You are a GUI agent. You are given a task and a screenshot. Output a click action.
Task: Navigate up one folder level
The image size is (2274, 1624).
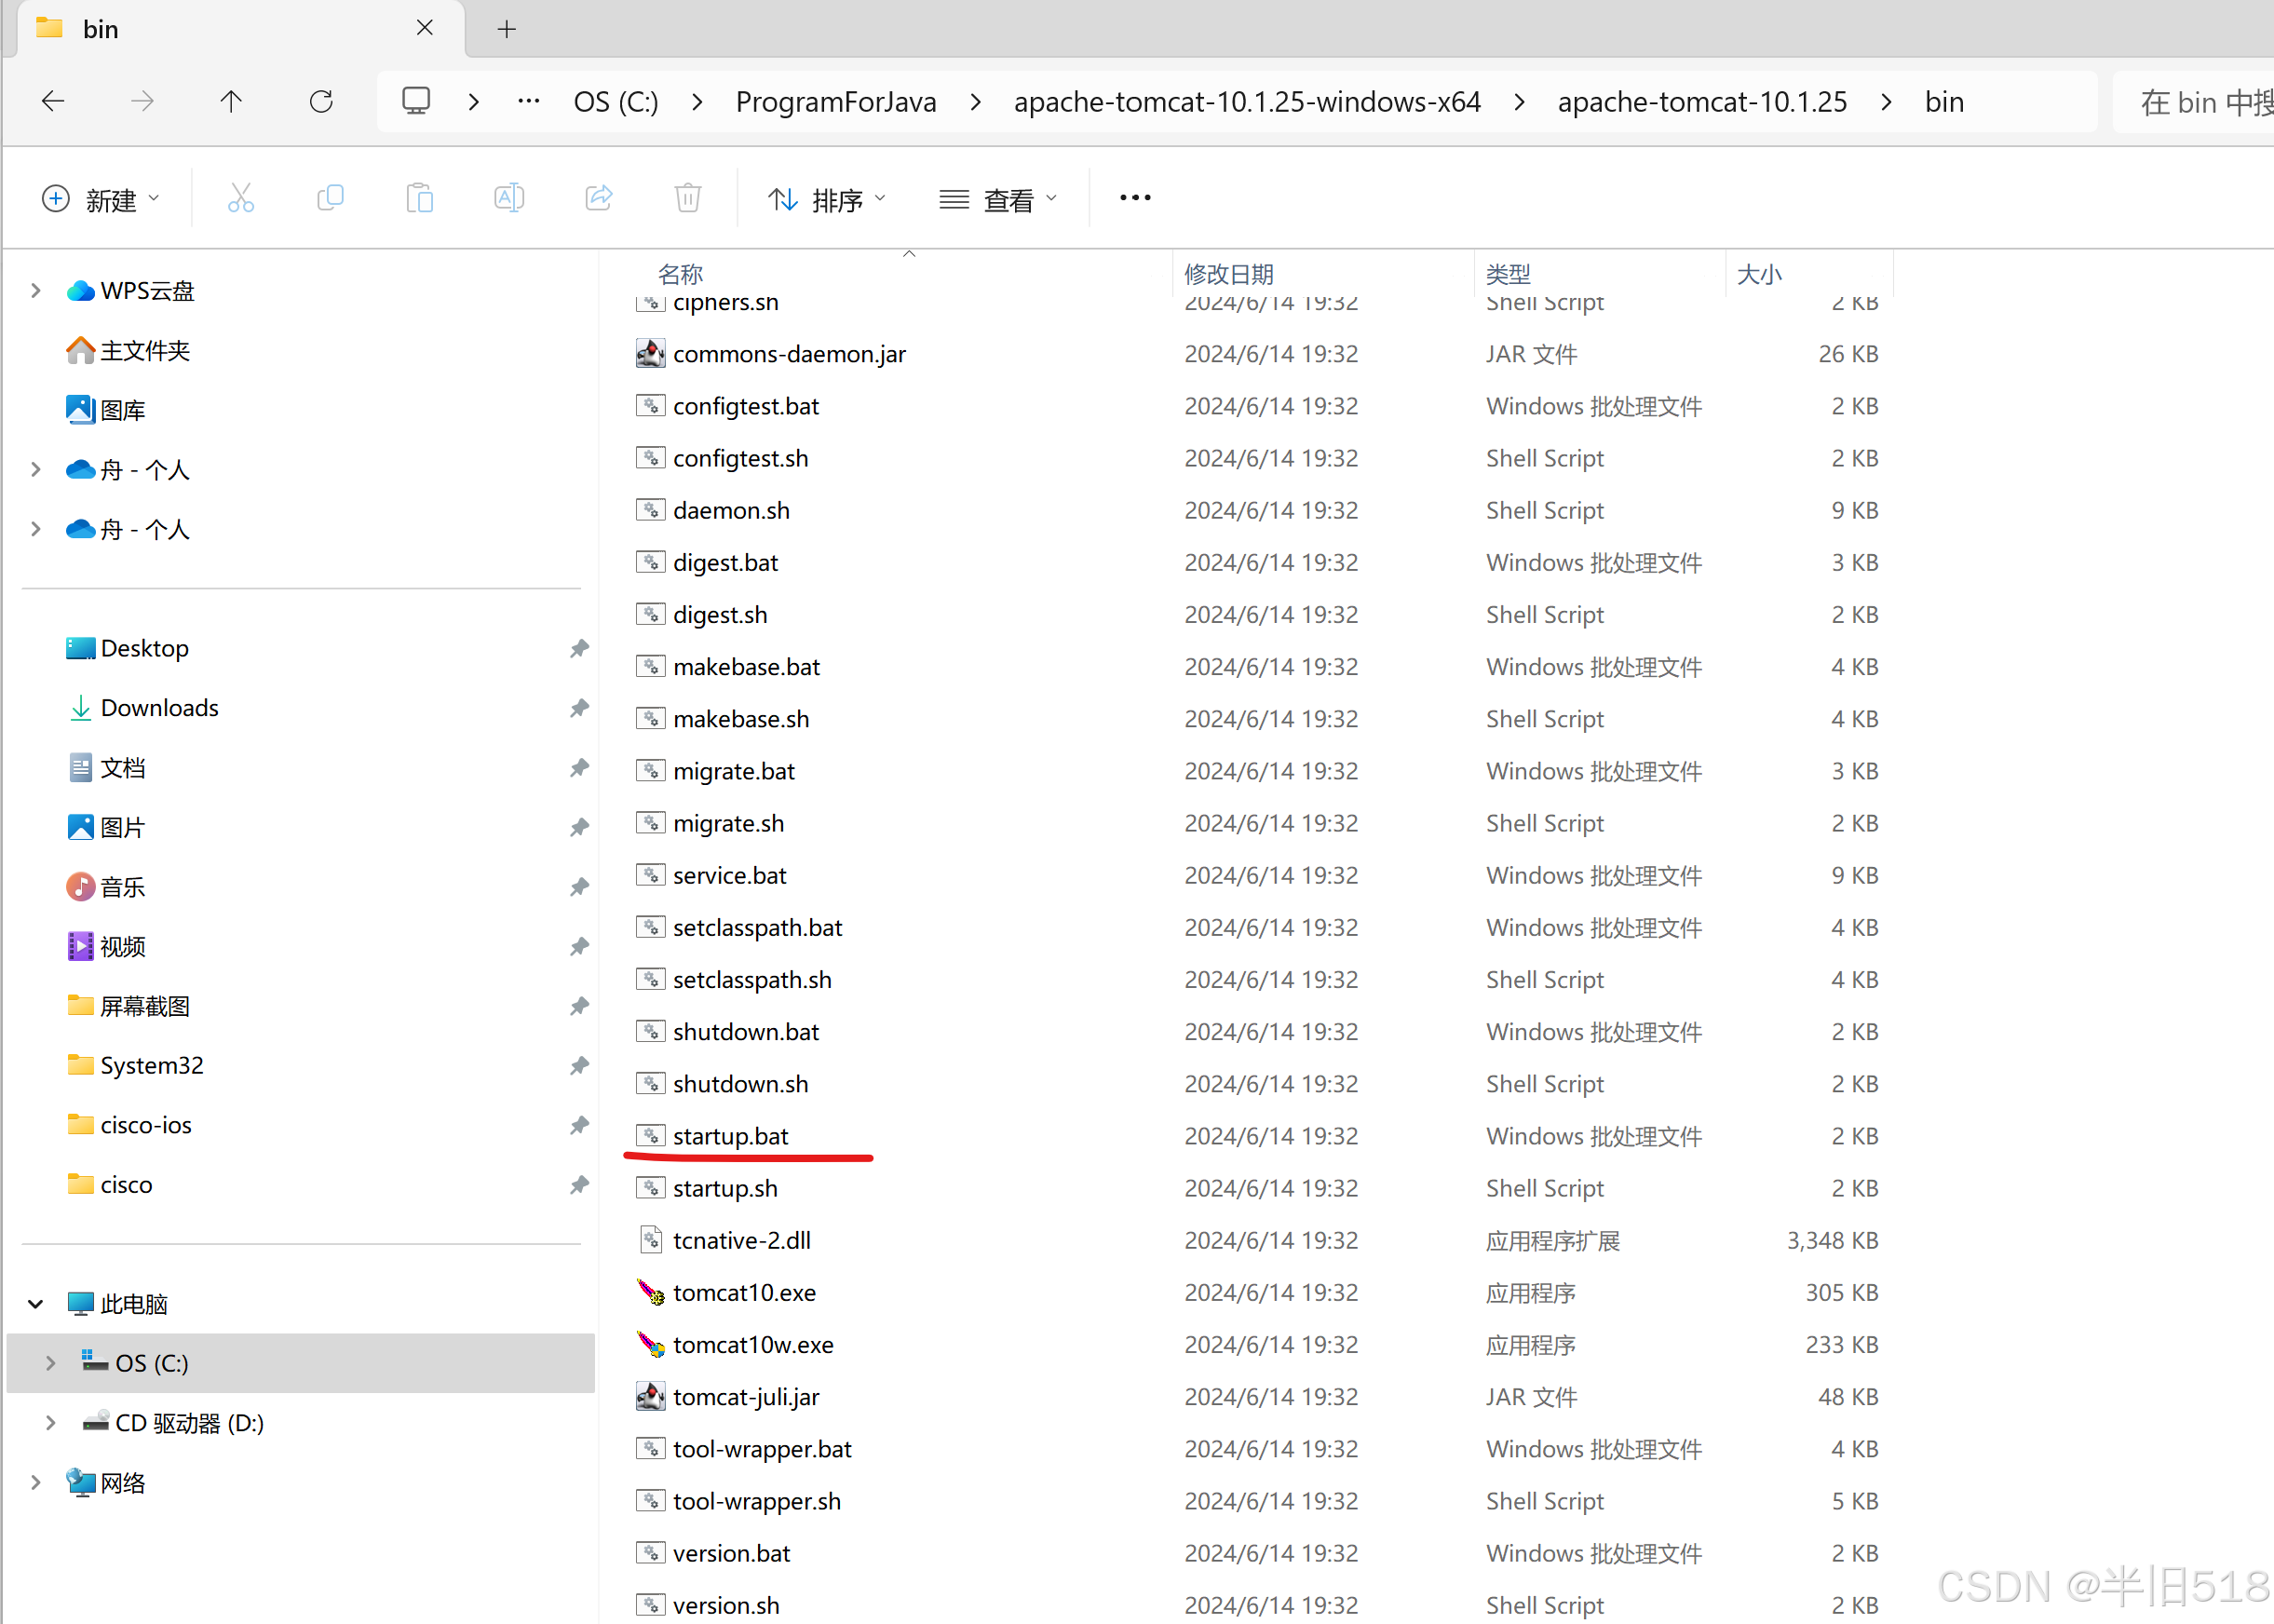point(231,101)
